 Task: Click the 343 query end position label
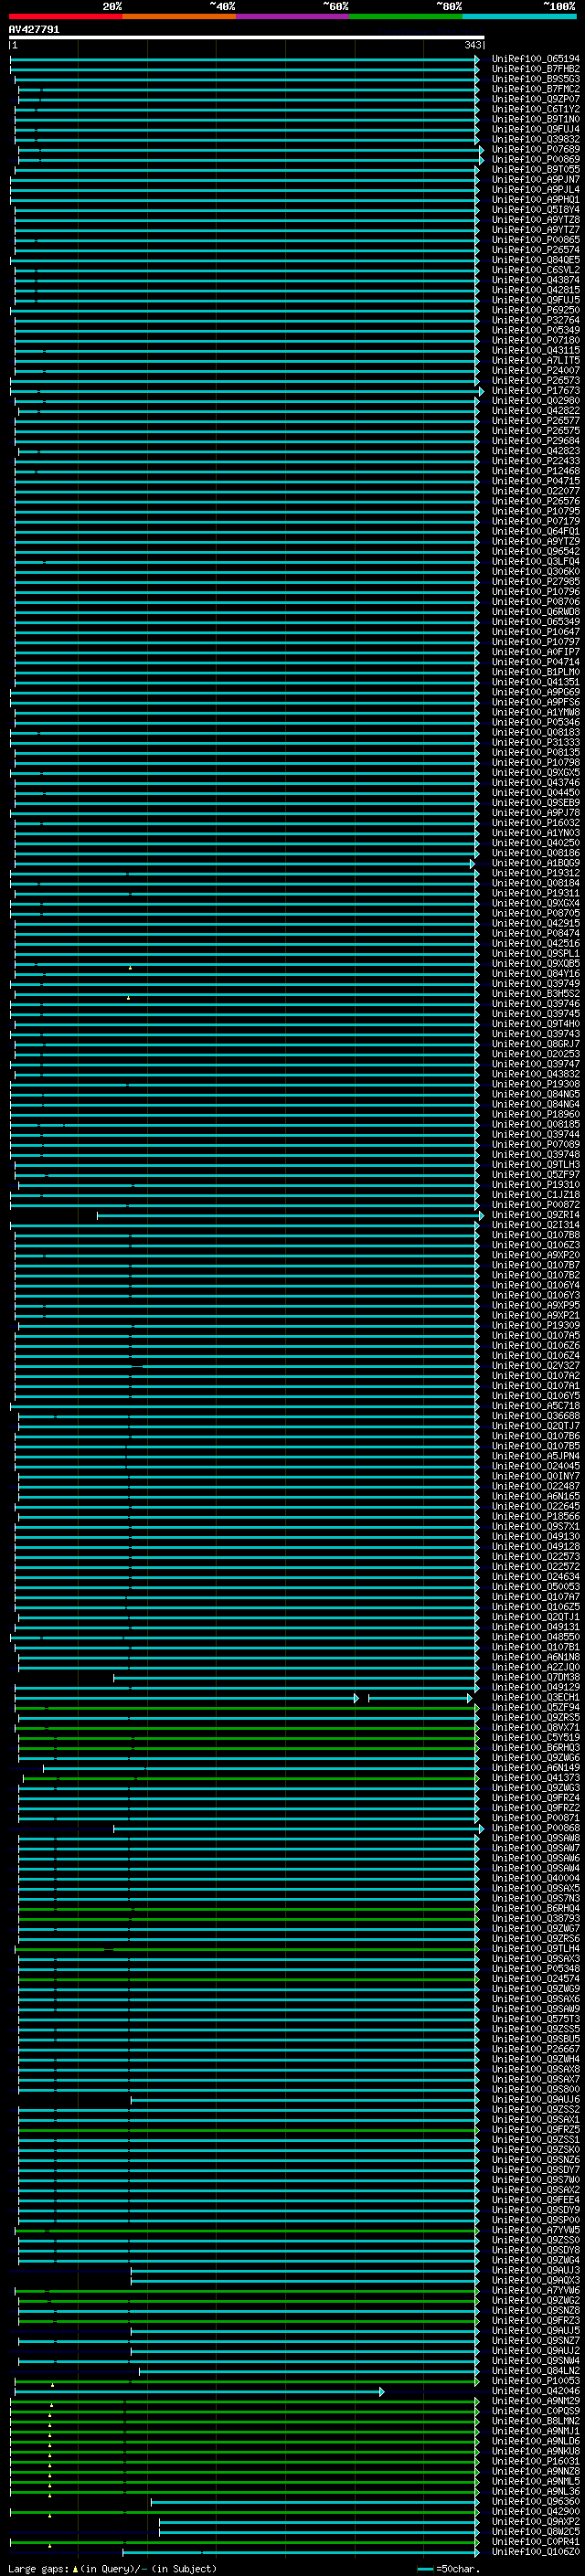pos(473,45)
